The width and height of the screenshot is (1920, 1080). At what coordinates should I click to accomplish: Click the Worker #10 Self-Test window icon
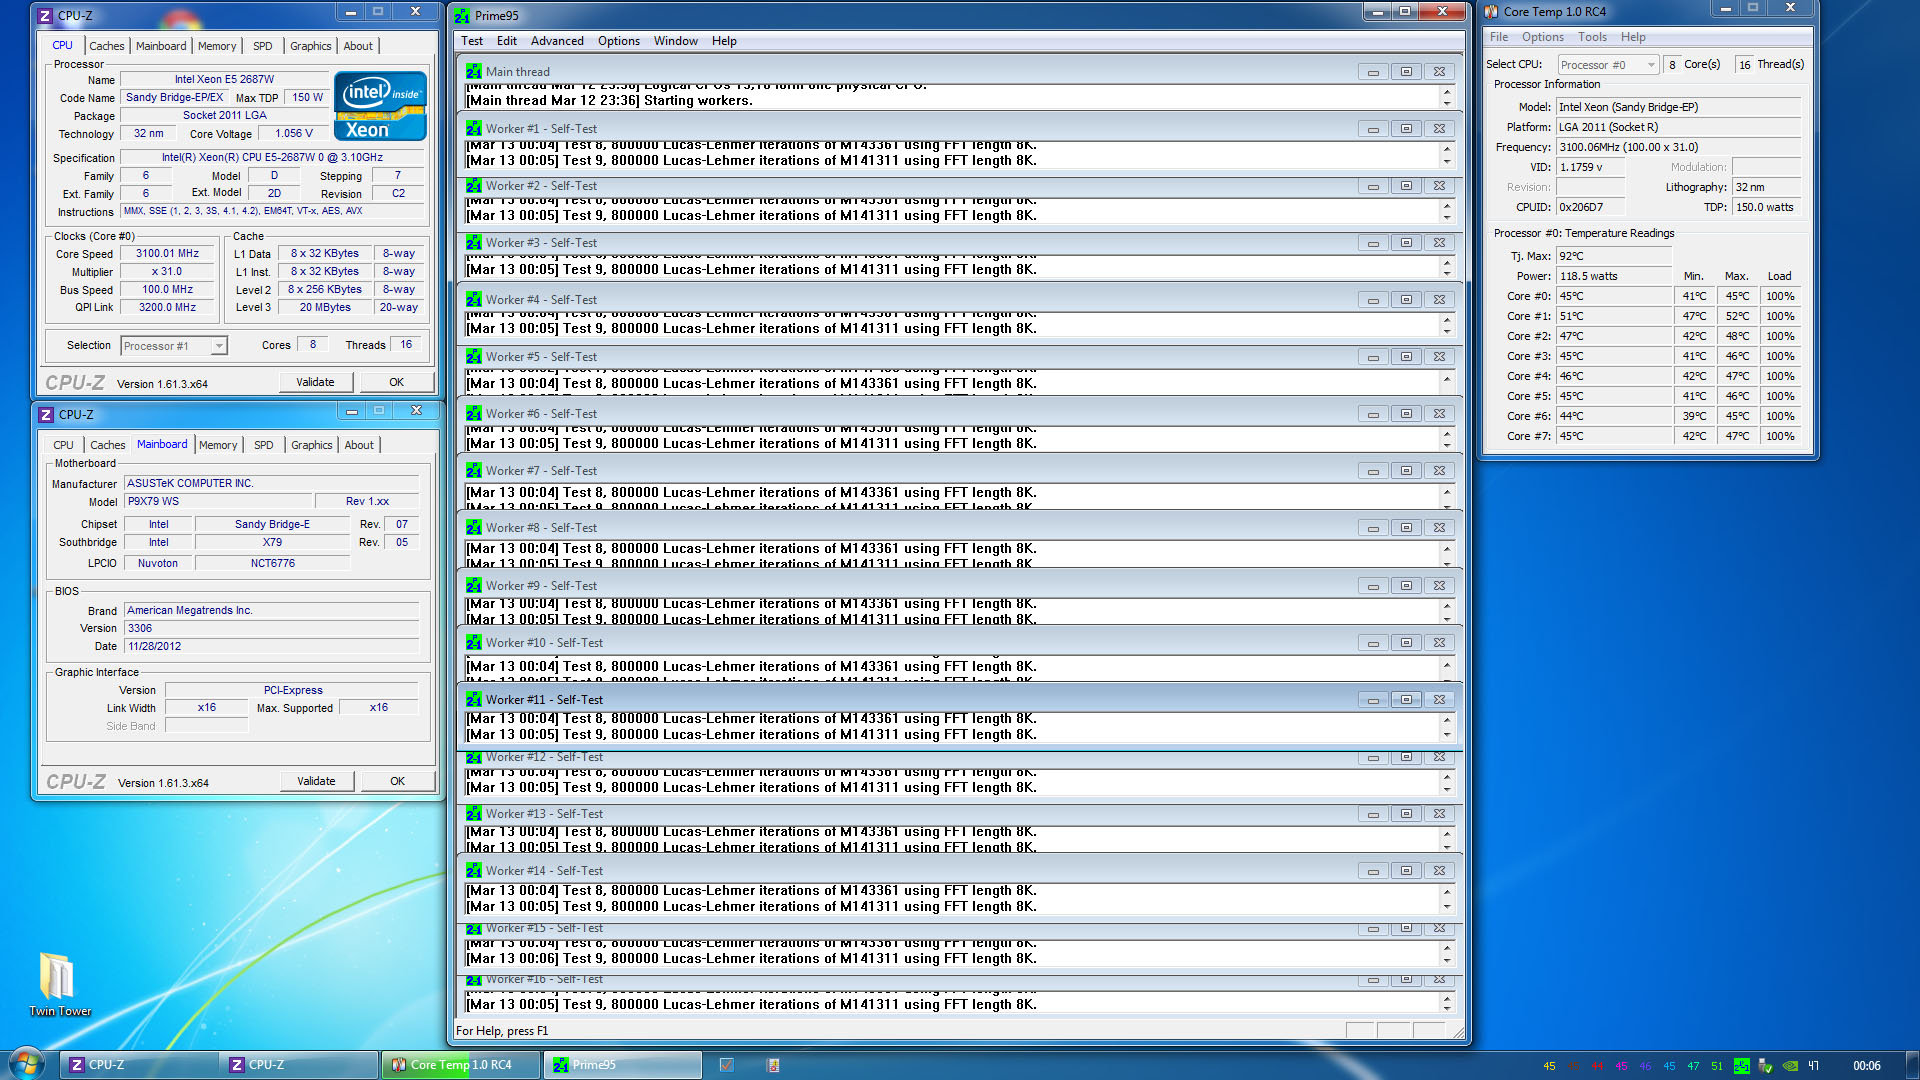click(474, 643)
